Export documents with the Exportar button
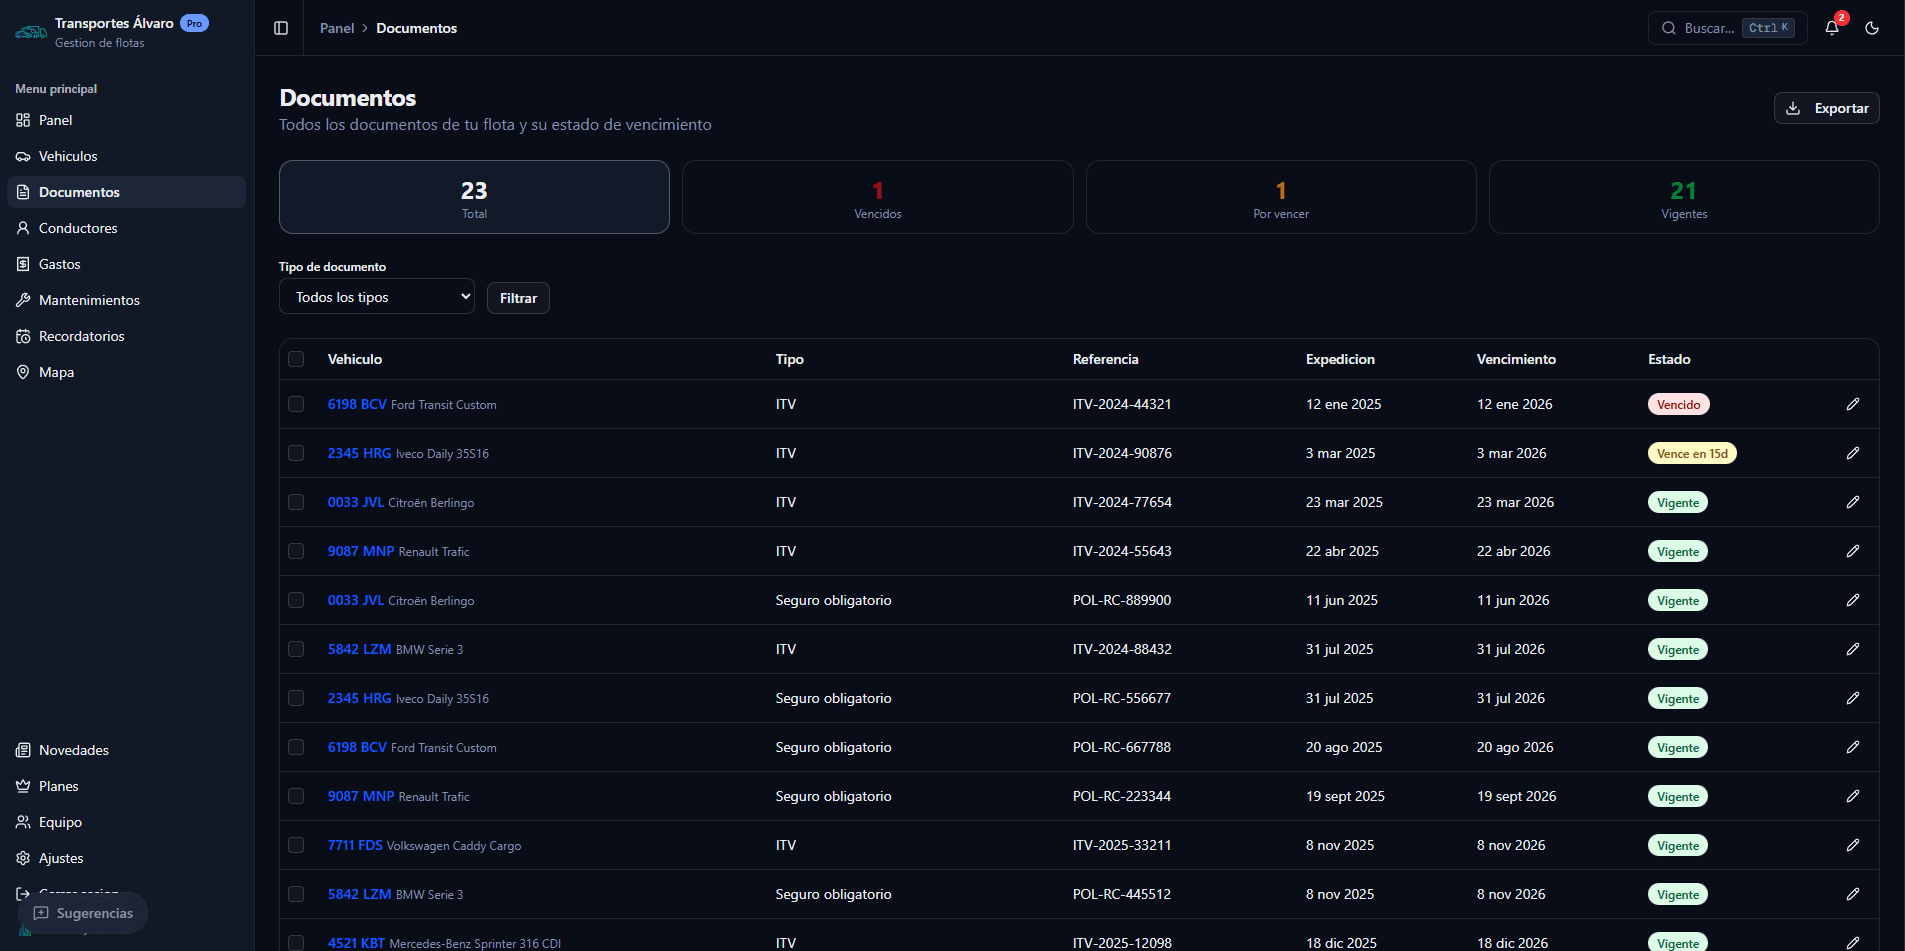 pyautogui.click(x=1826, y=108)
